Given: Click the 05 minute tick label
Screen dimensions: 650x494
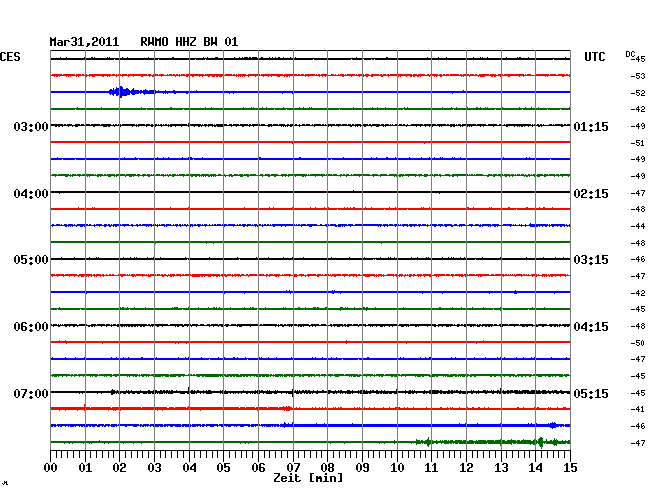Looking at the screenshot, I should point(223,468).
